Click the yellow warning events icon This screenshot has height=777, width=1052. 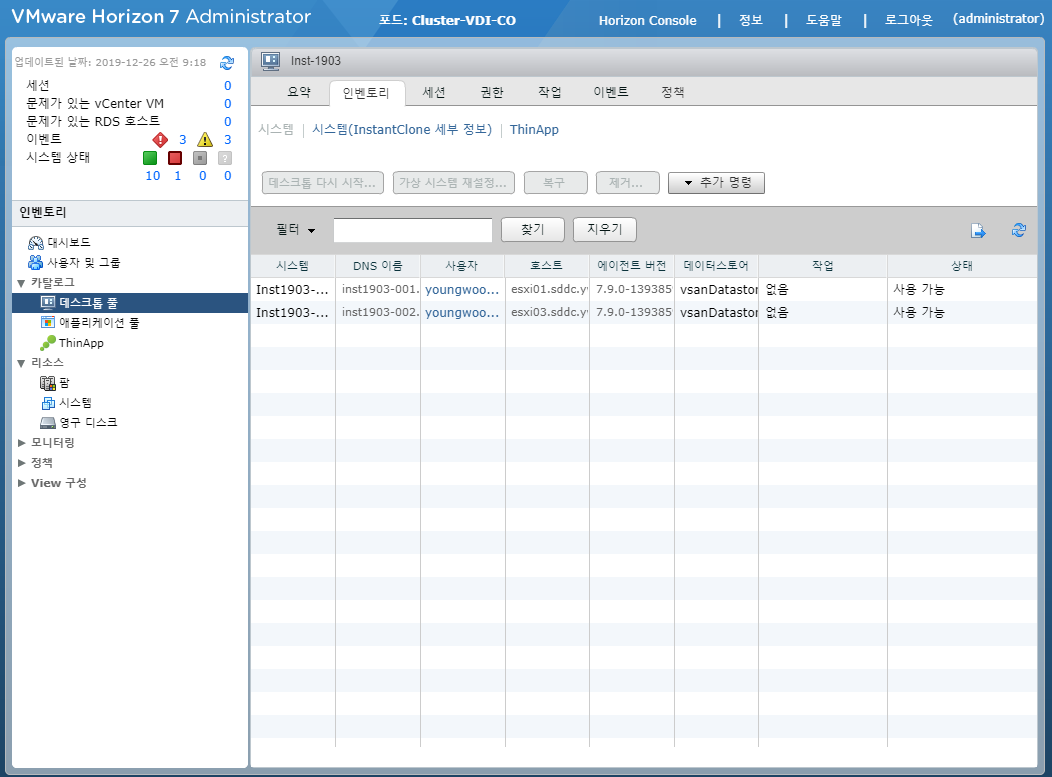(x=205, y=140)
